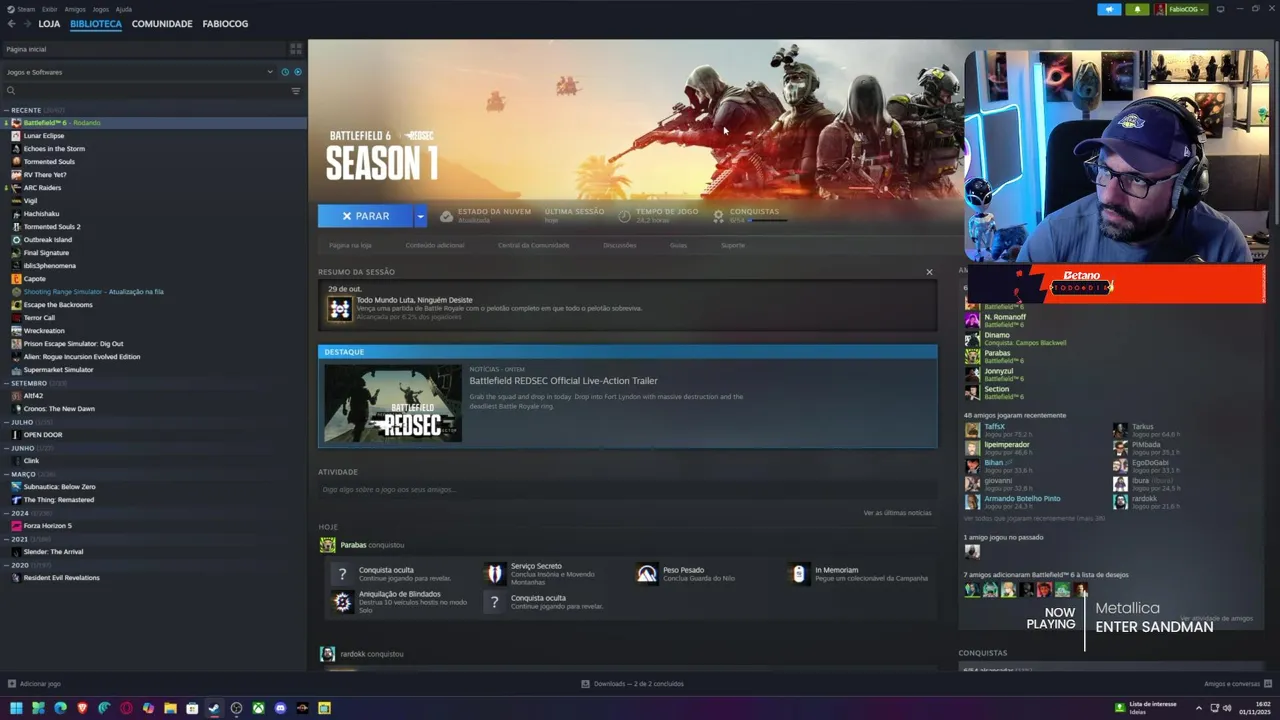Screen dimensions: 1280x720
Task: Click Aniquilação de Blindados achievement icon
Action: click(342, 602)
